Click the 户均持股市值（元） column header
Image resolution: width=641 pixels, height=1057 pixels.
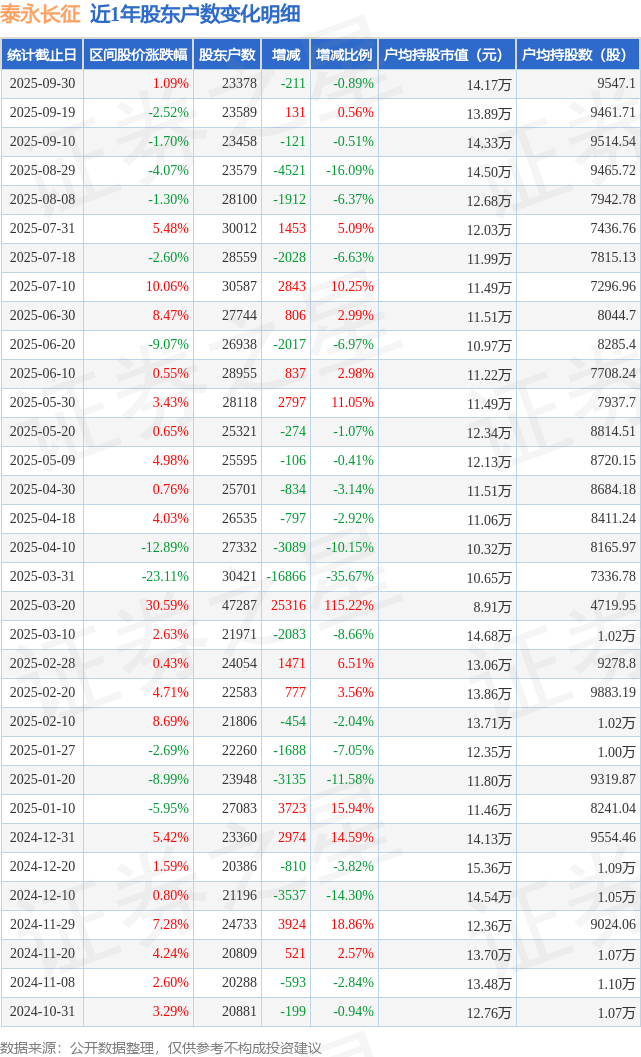(446, 55)
